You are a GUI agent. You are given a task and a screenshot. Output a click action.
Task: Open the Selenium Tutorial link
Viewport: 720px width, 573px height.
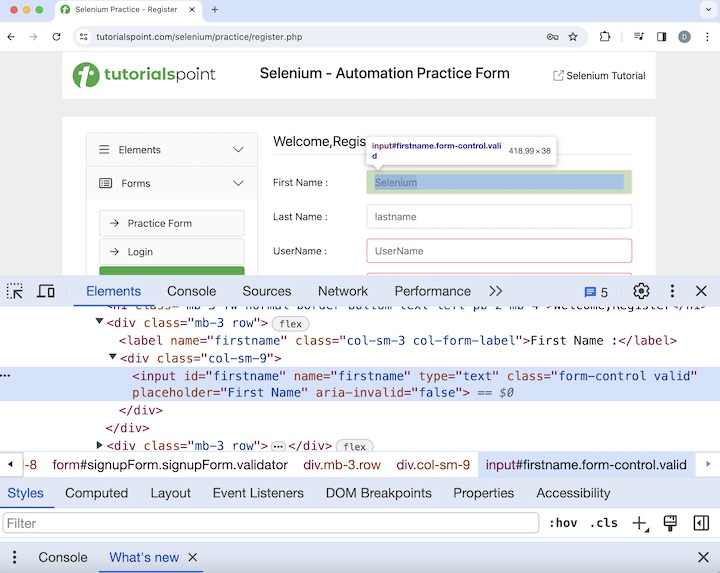[598, 76]
